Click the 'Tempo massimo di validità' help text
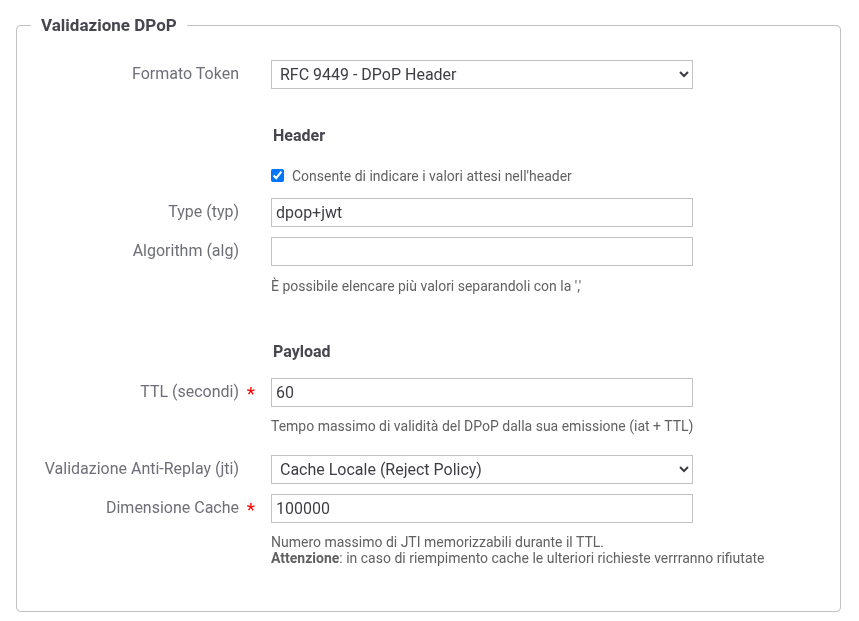This screenshot has height=621, width=859. (x=481, y=426)
